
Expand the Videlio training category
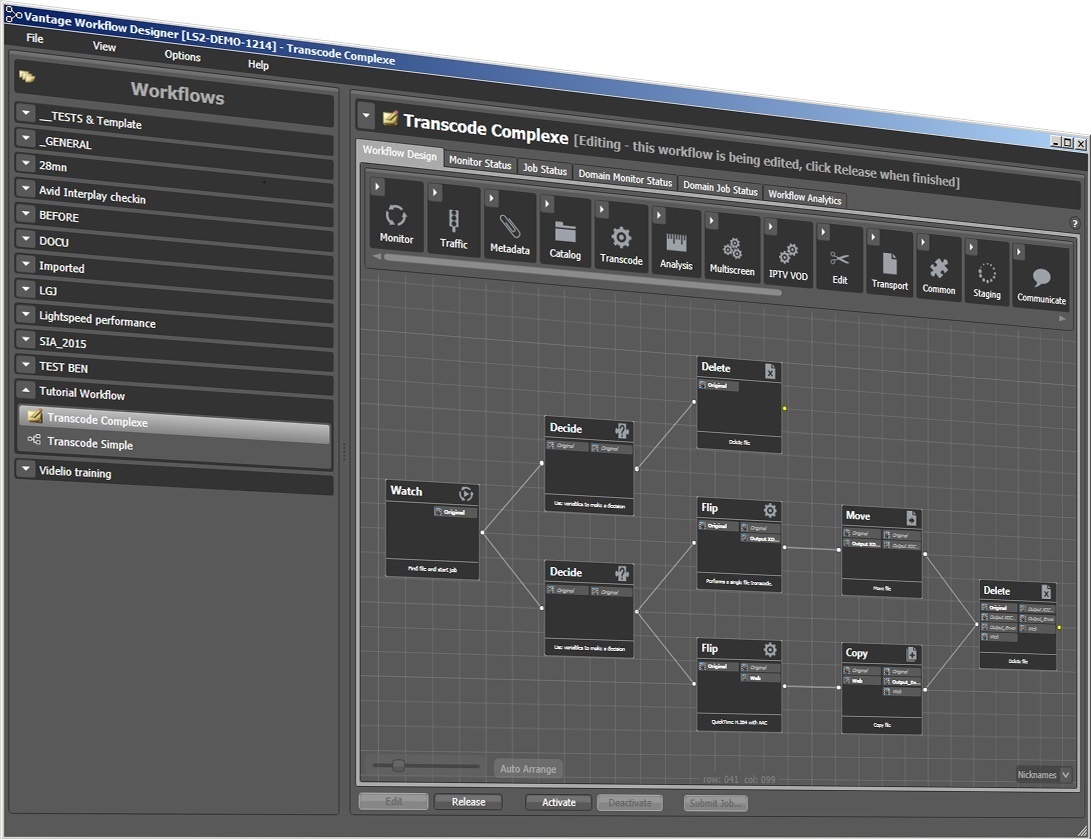click(x=26, y=469)
